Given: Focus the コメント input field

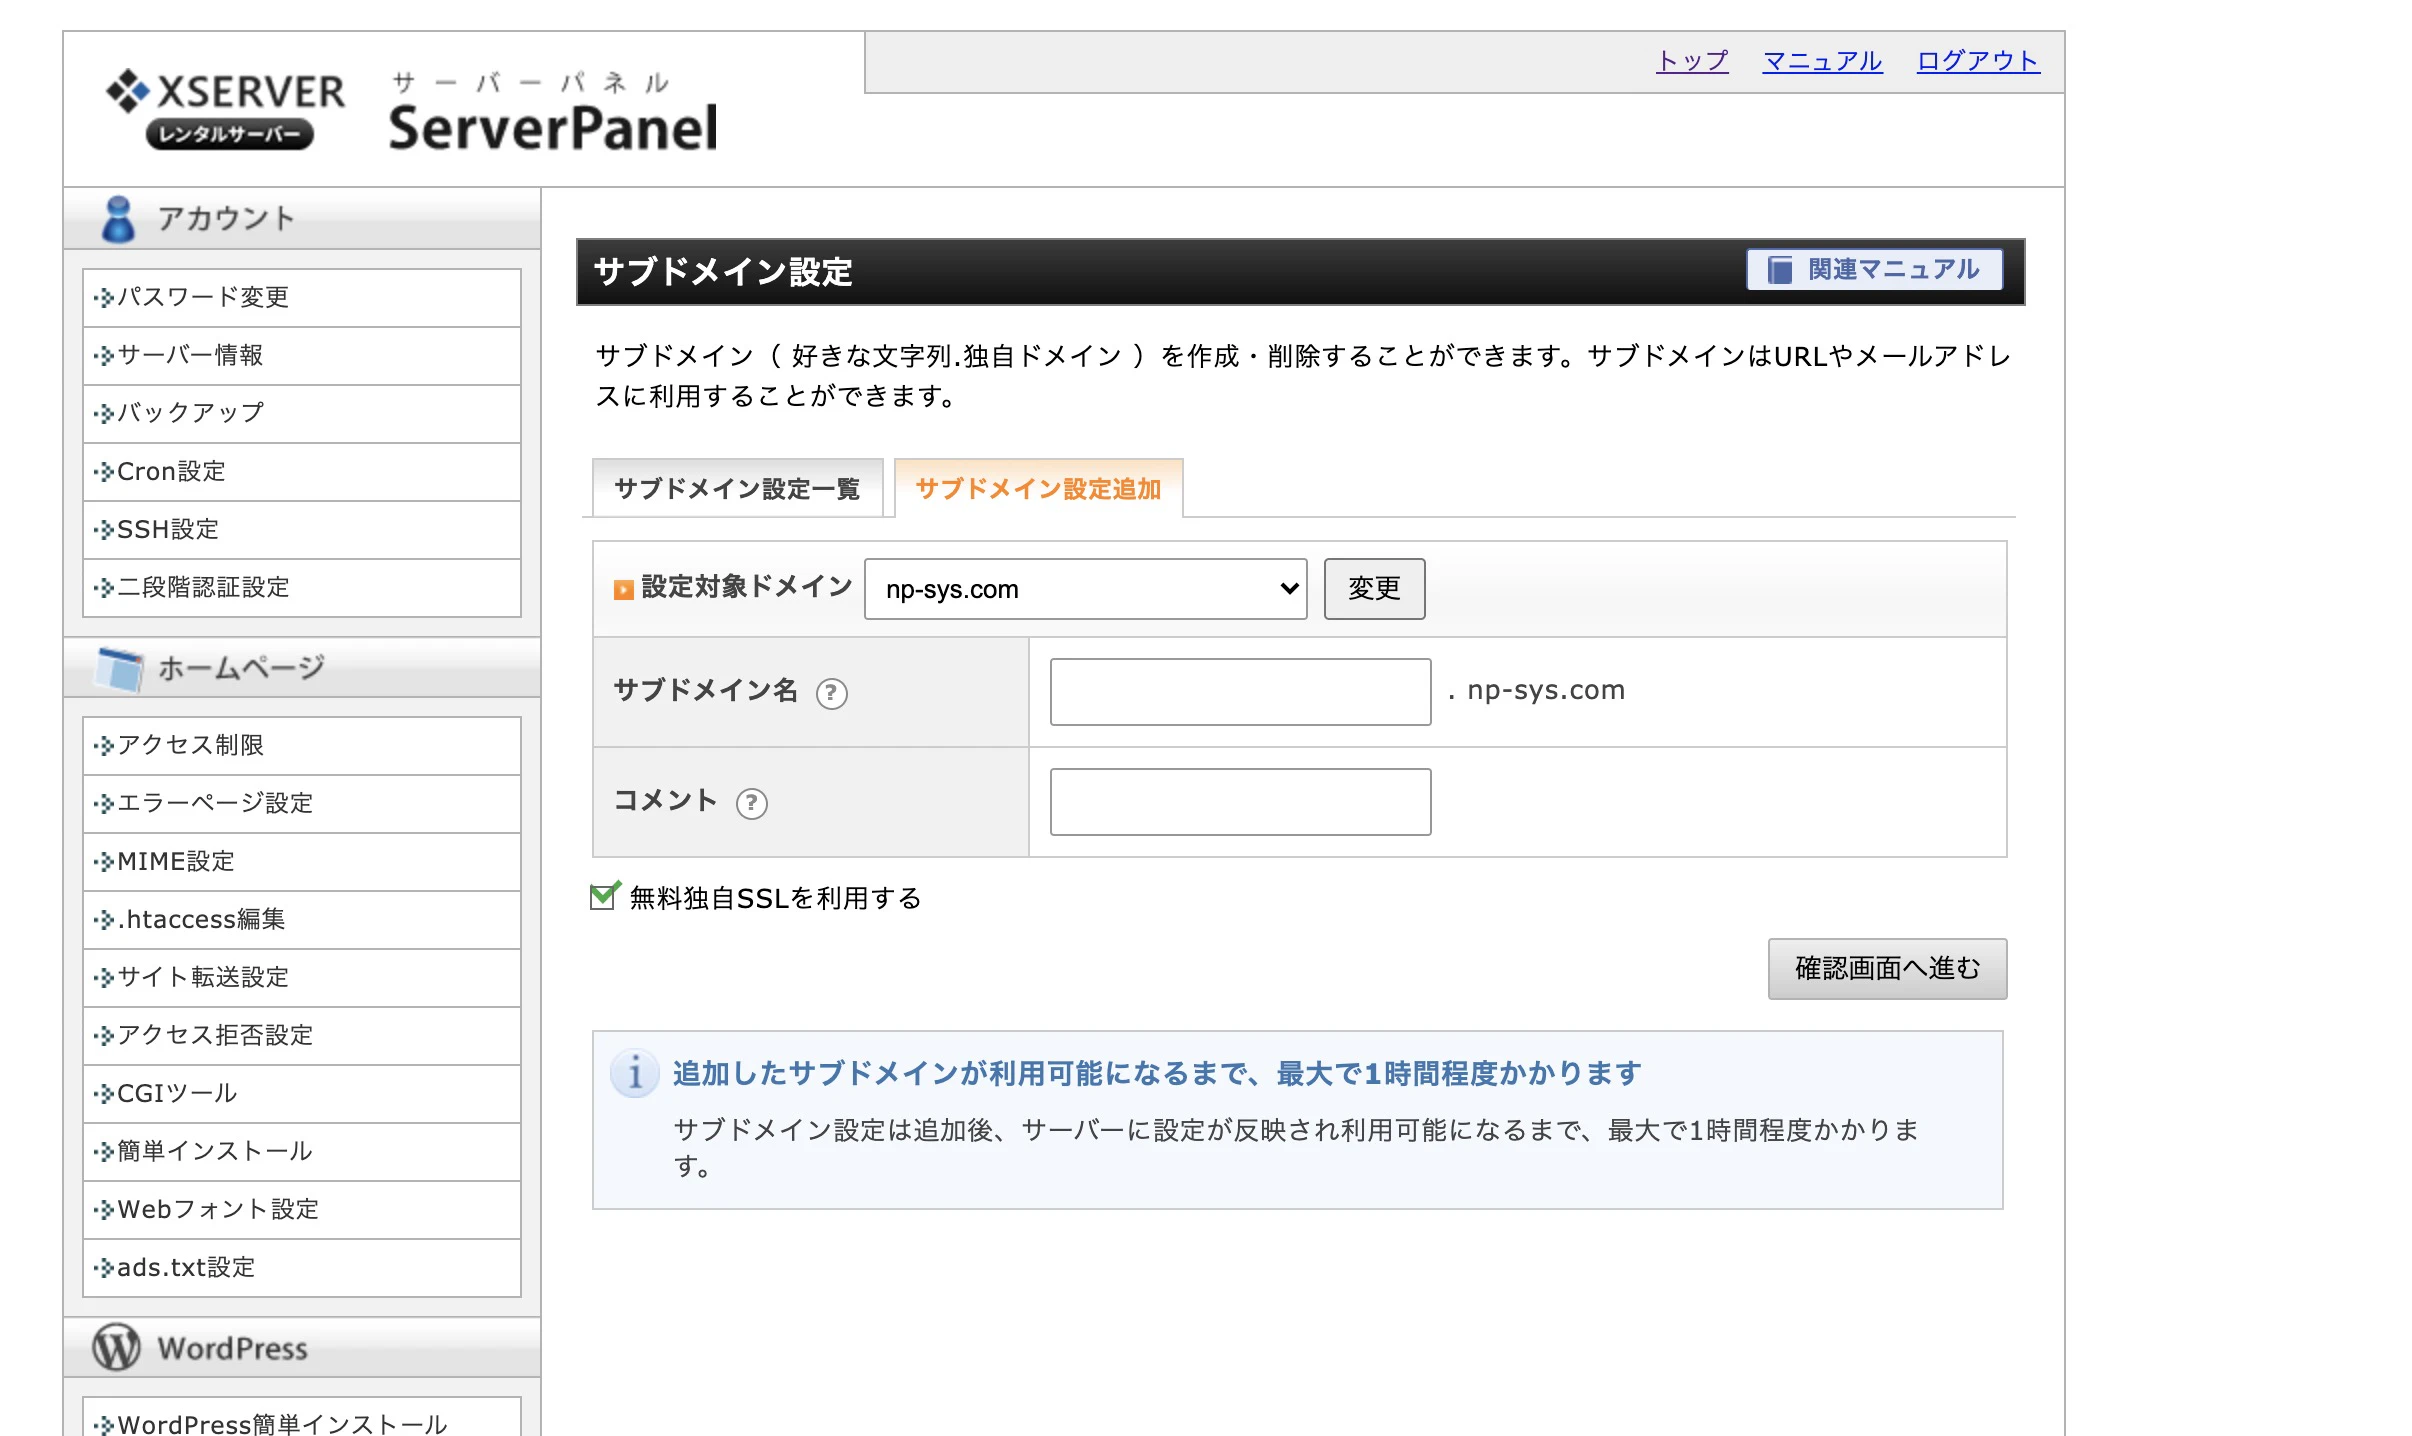Looking at the screenshot, I should (x=1240, y=802).
